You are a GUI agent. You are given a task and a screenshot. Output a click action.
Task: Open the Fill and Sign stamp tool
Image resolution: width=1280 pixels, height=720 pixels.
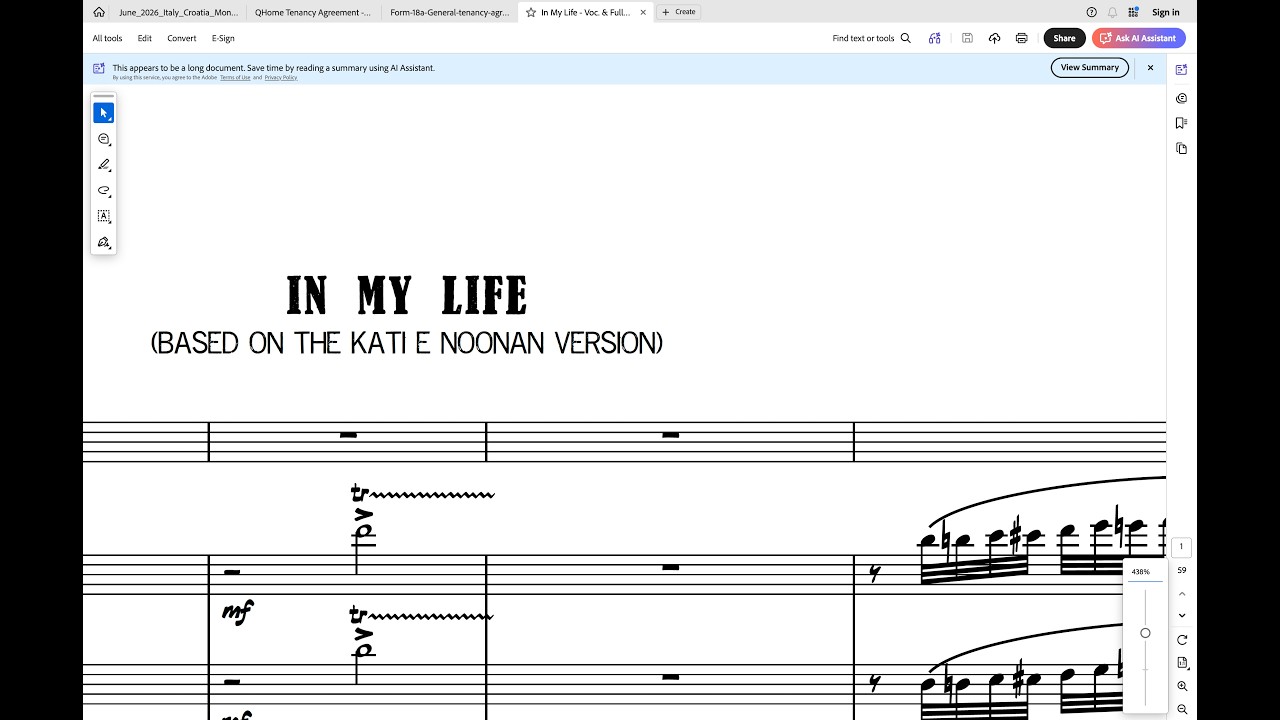[104, 242]
